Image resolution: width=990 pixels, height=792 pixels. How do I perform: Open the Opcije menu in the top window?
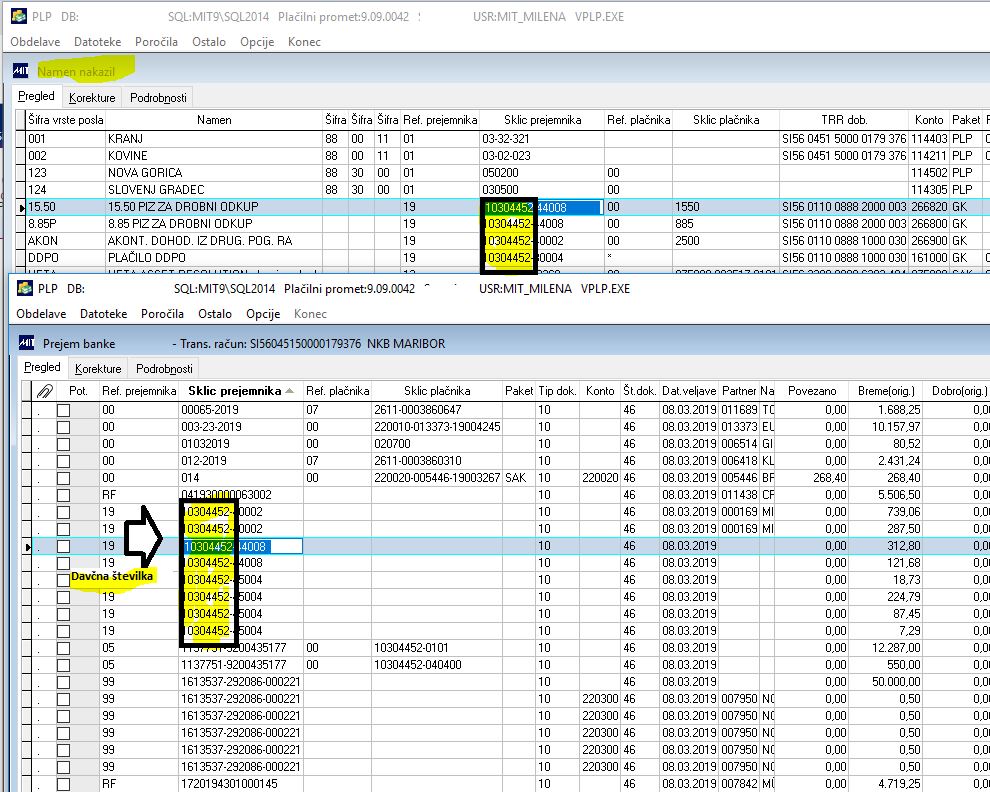click(x=257, y=42)
